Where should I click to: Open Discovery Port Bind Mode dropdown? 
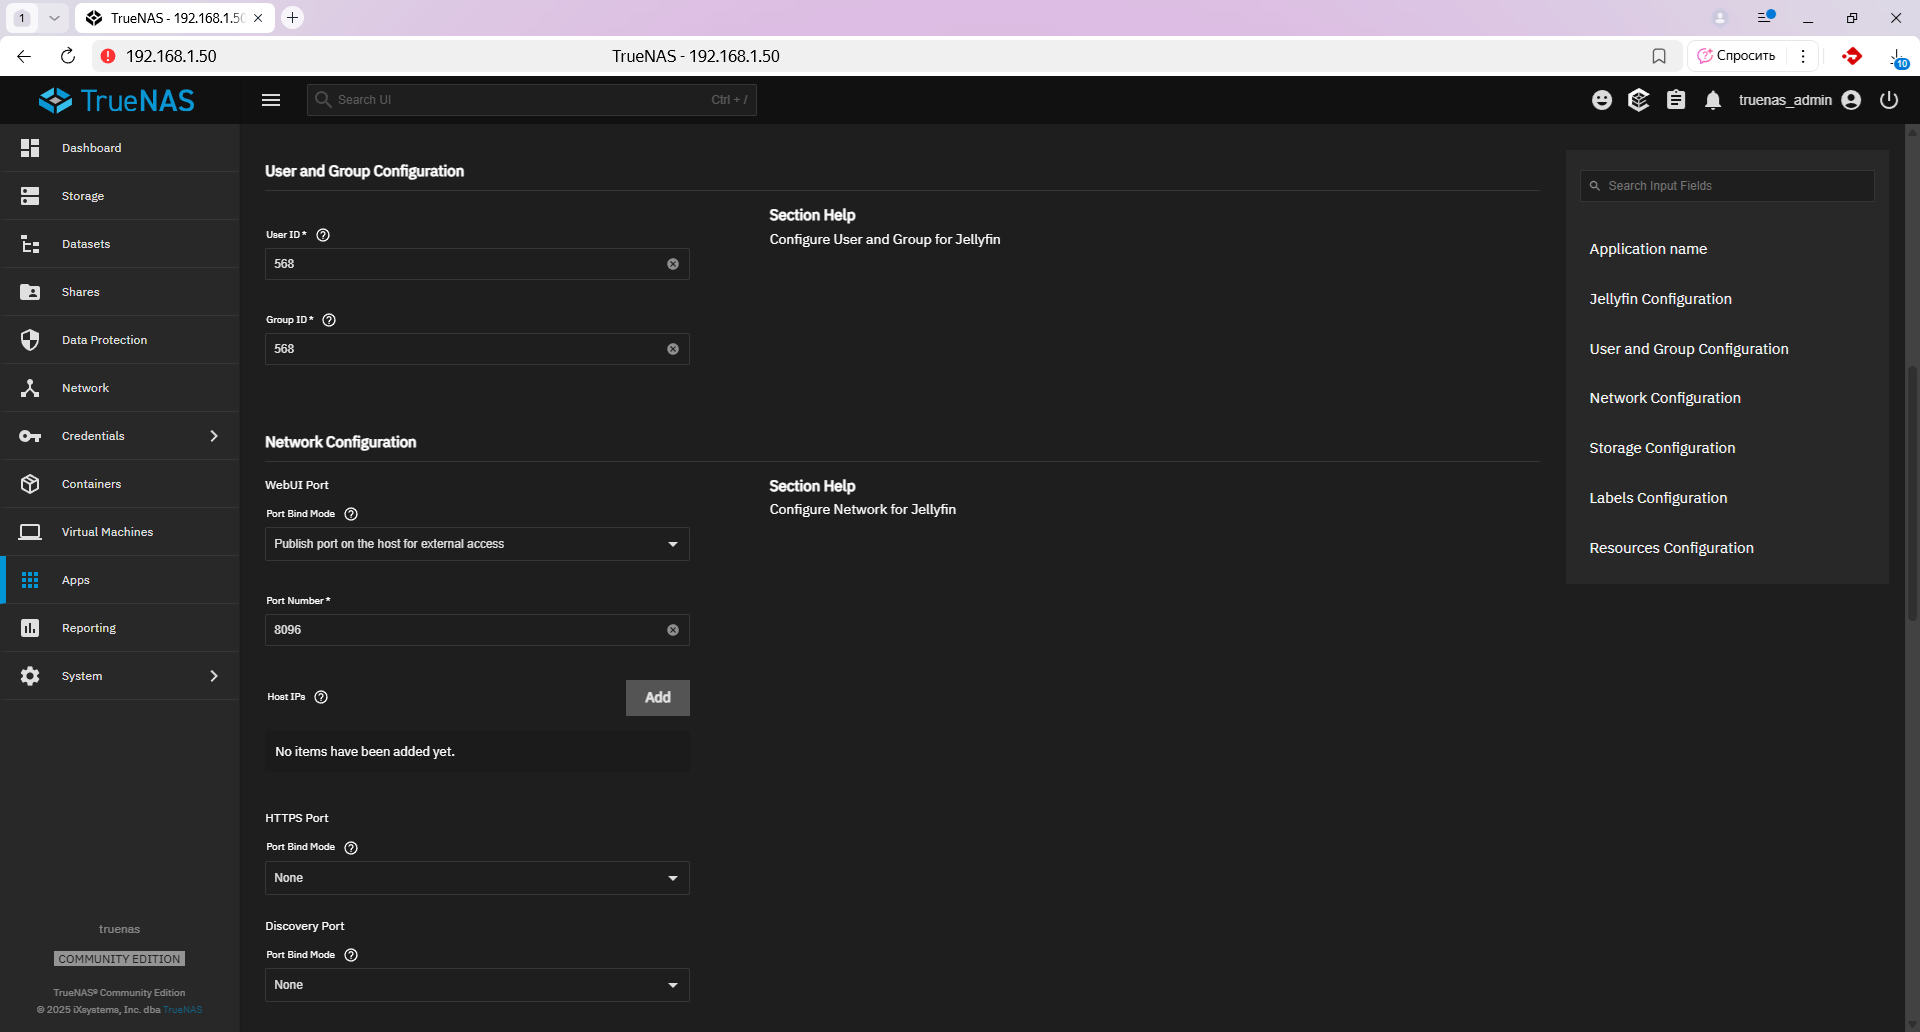click(x=477, y=985)
